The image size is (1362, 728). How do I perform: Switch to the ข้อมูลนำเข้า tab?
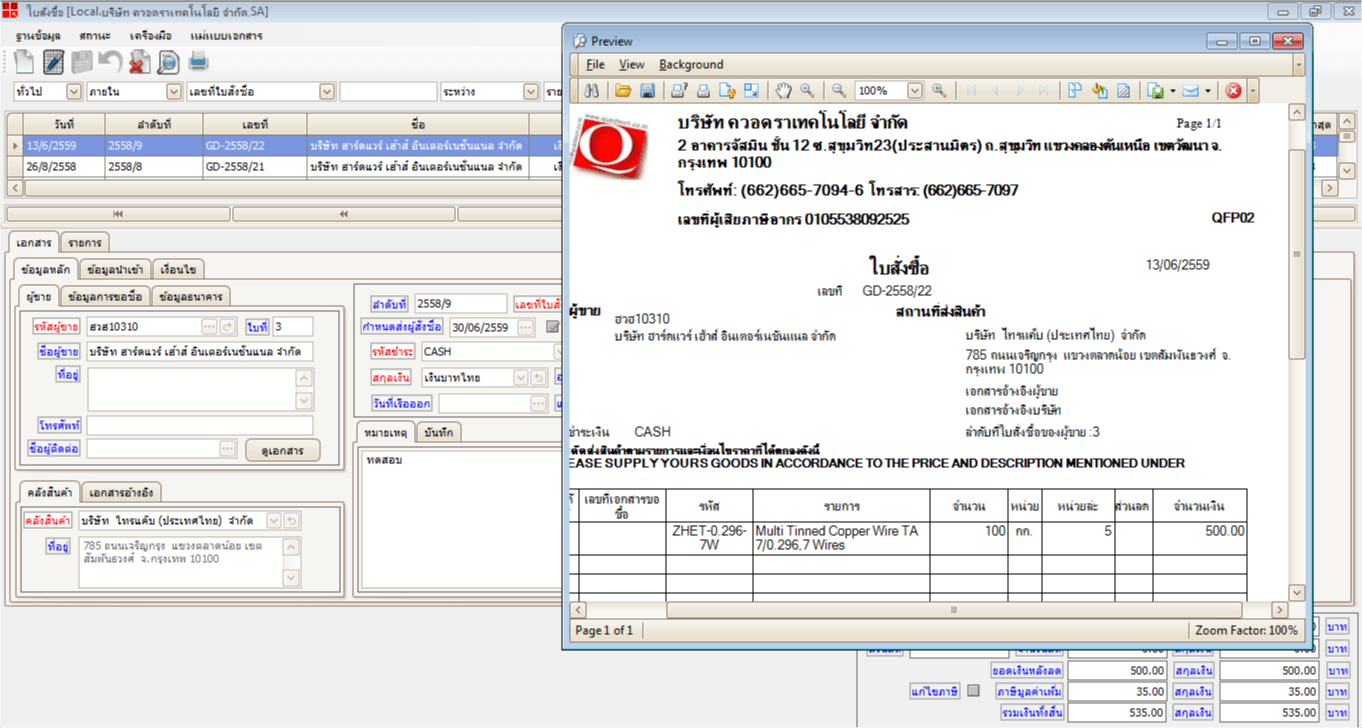117,269
